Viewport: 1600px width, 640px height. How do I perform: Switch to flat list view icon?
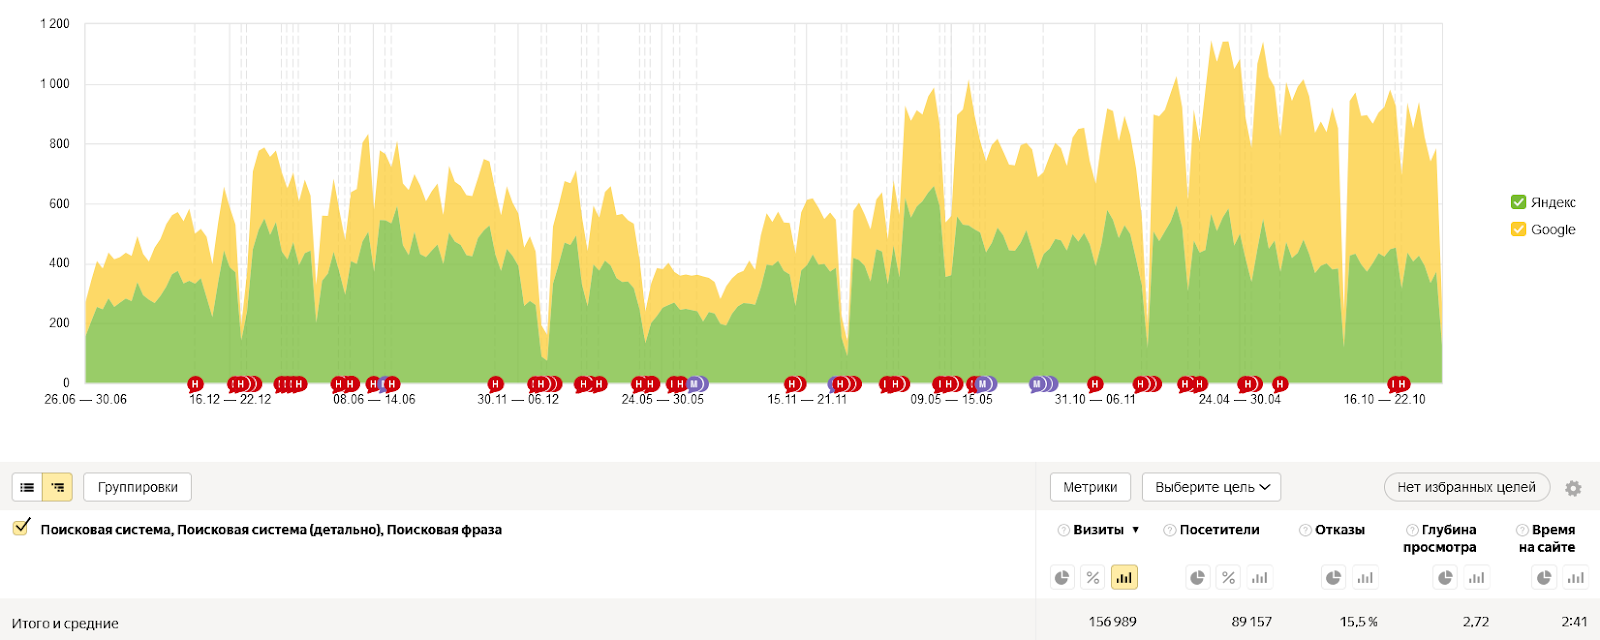[27, 487]
